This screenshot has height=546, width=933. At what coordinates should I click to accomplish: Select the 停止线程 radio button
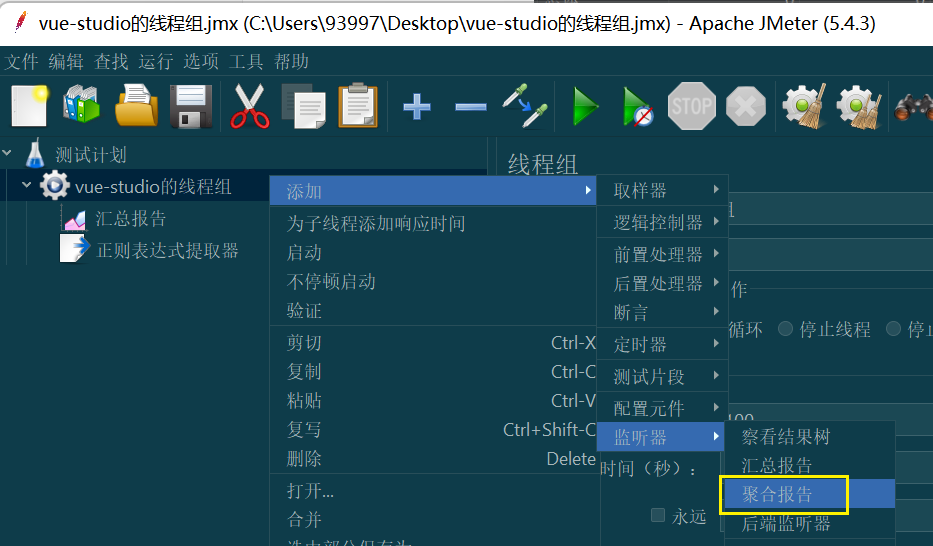pyautogui.click(x=785, y=328)
